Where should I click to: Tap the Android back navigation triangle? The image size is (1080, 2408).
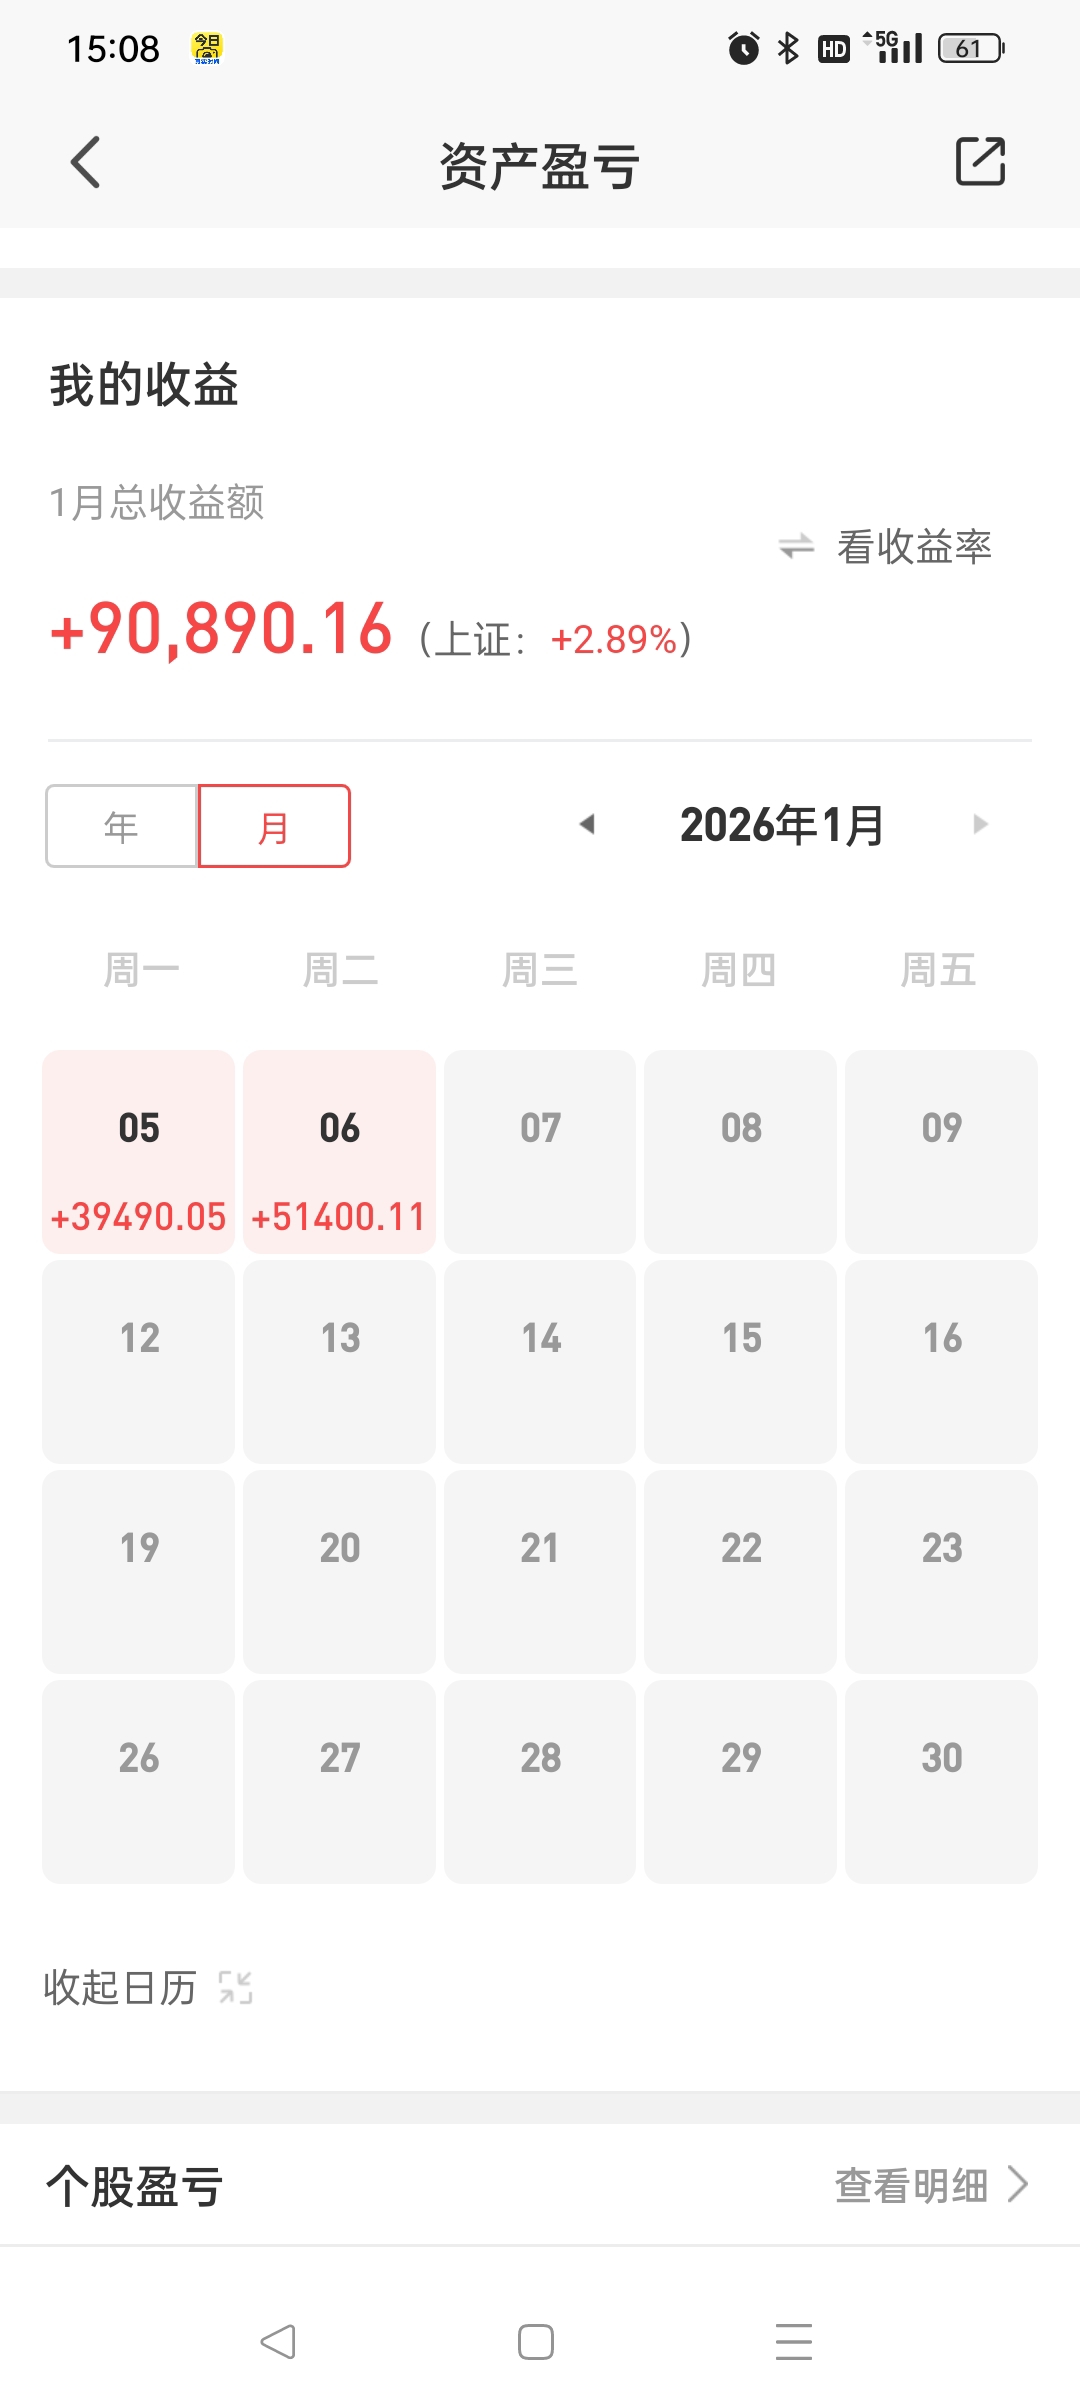click(277, 2341)
